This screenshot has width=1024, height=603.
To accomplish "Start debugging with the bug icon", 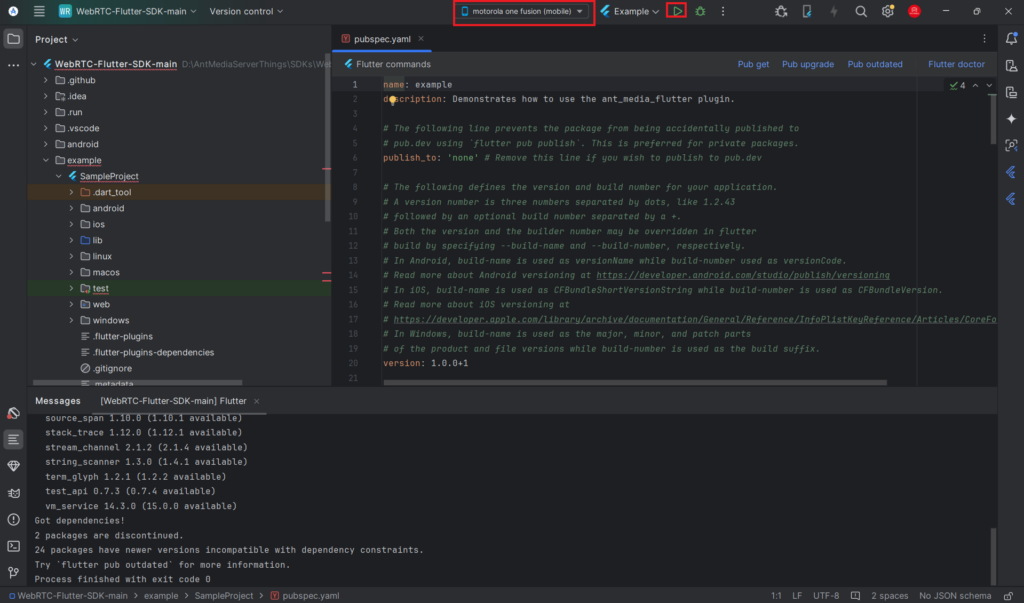I will [x=700, y=11].
